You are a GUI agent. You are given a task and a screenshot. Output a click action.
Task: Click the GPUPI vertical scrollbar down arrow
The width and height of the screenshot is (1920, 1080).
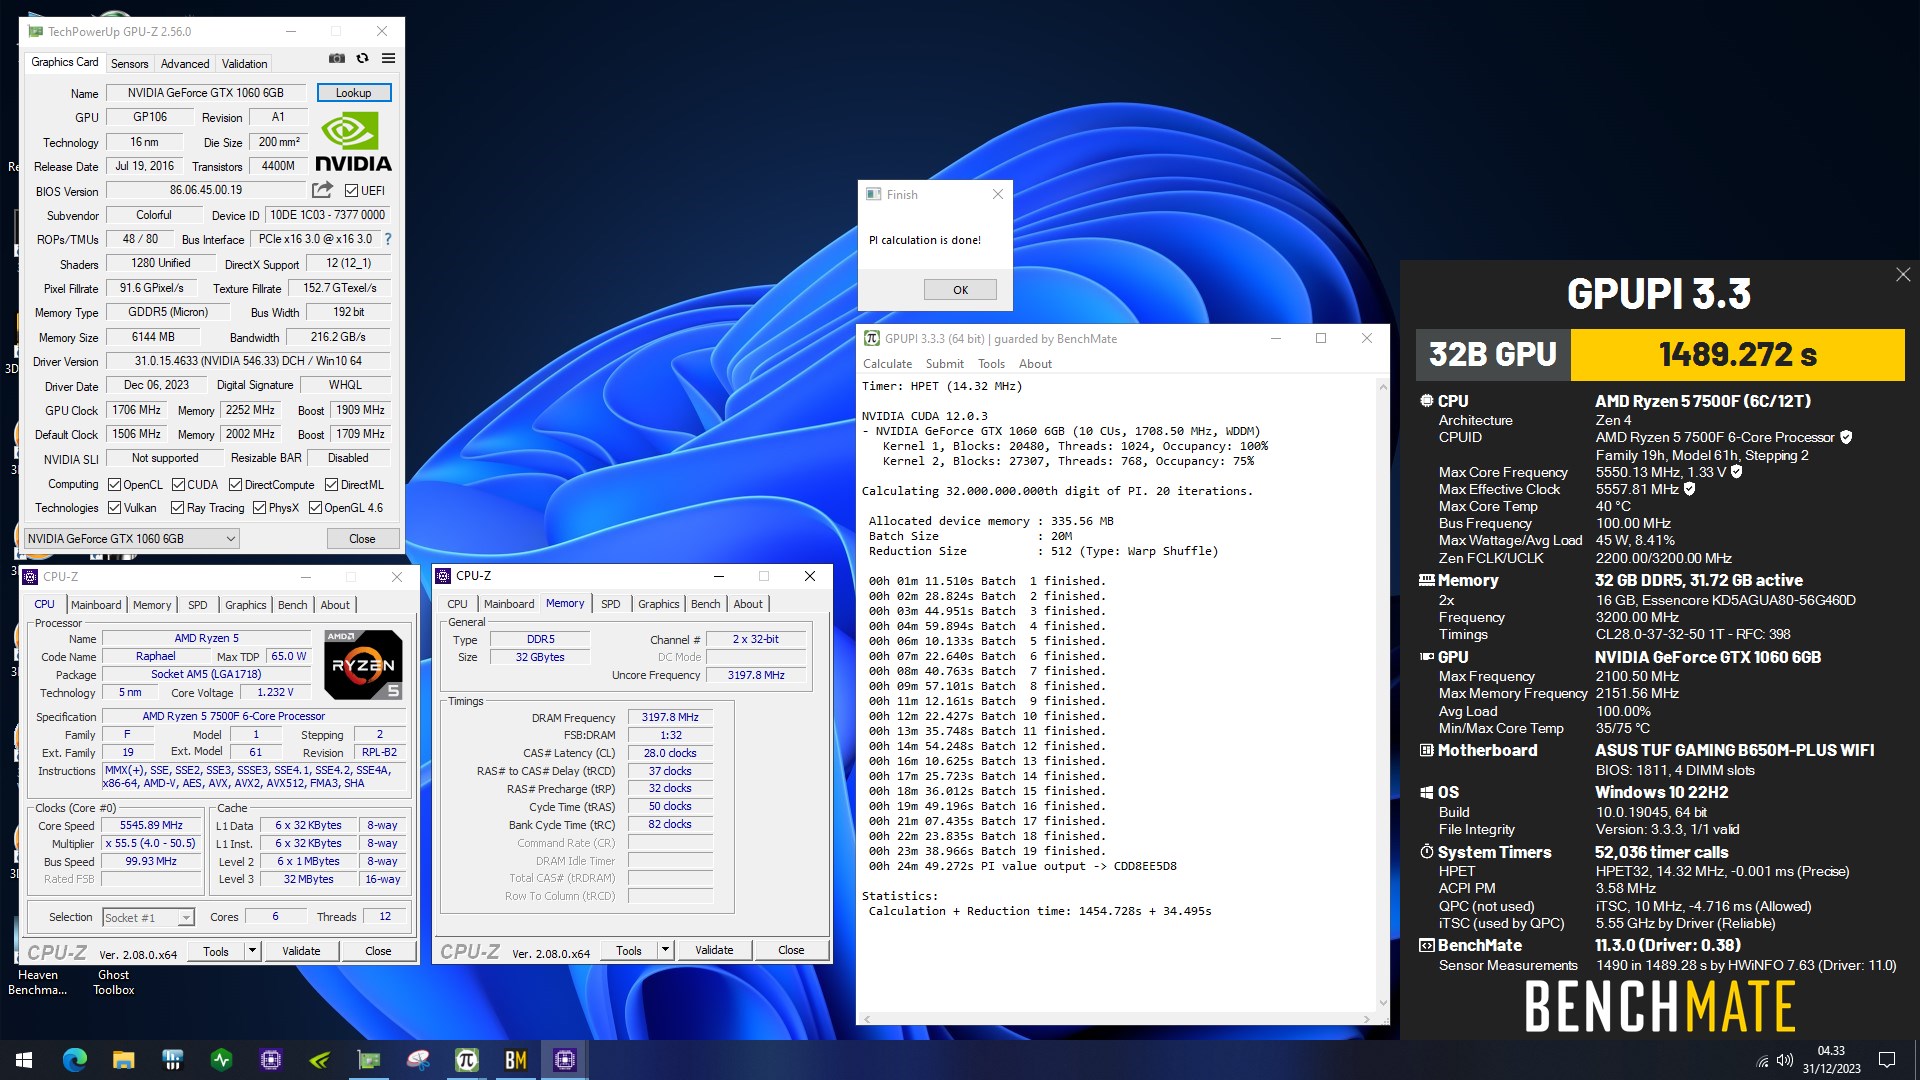(1383, 1003)
